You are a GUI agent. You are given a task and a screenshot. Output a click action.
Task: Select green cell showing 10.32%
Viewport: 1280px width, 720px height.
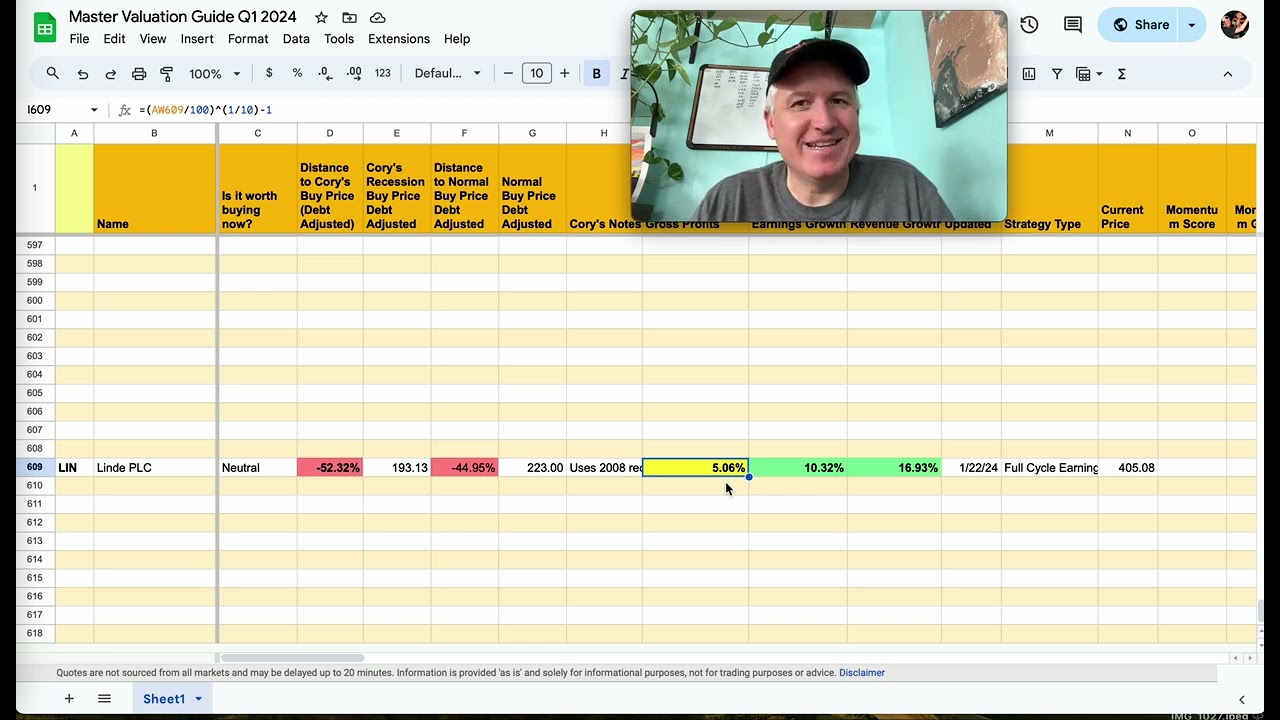pos(798,468)
